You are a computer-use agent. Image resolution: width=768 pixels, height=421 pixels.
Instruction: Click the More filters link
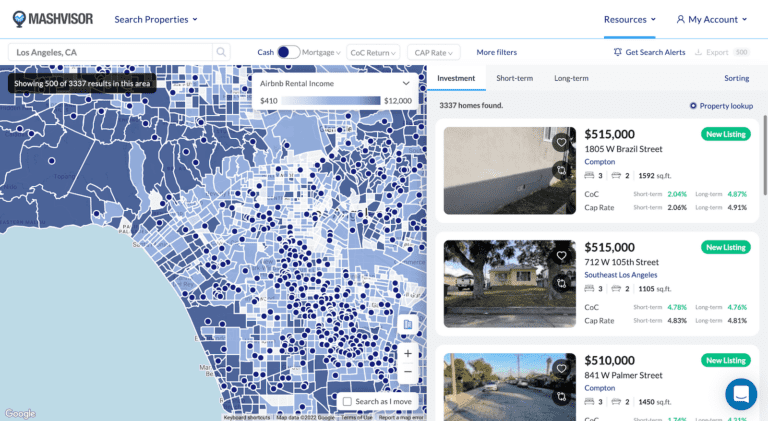[x=496, y=52]
